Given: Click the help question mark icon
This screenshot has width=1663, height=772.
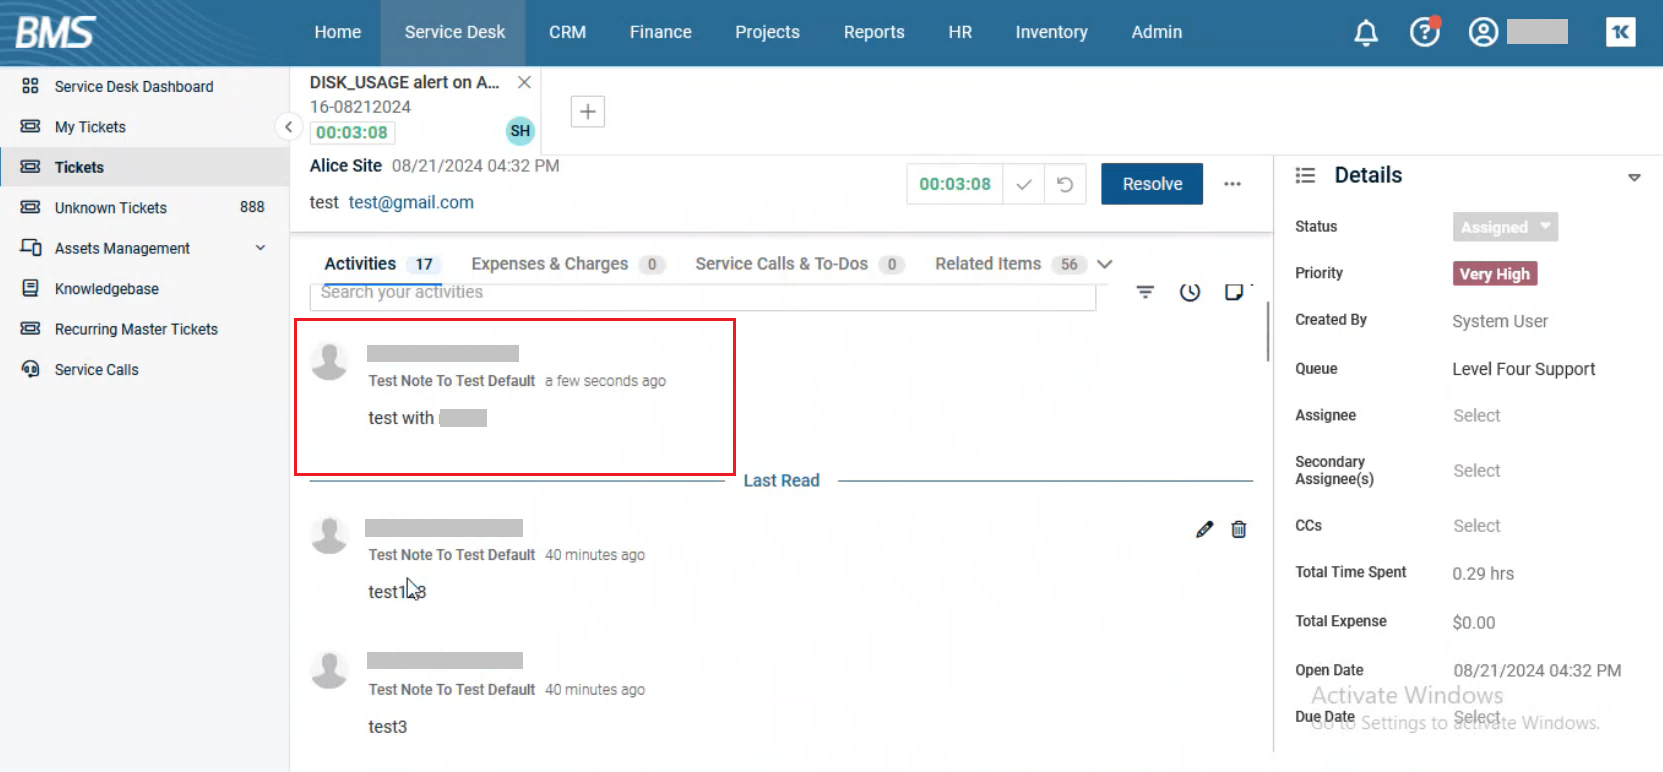Looking at the screenshot, I should [1424, 33].
